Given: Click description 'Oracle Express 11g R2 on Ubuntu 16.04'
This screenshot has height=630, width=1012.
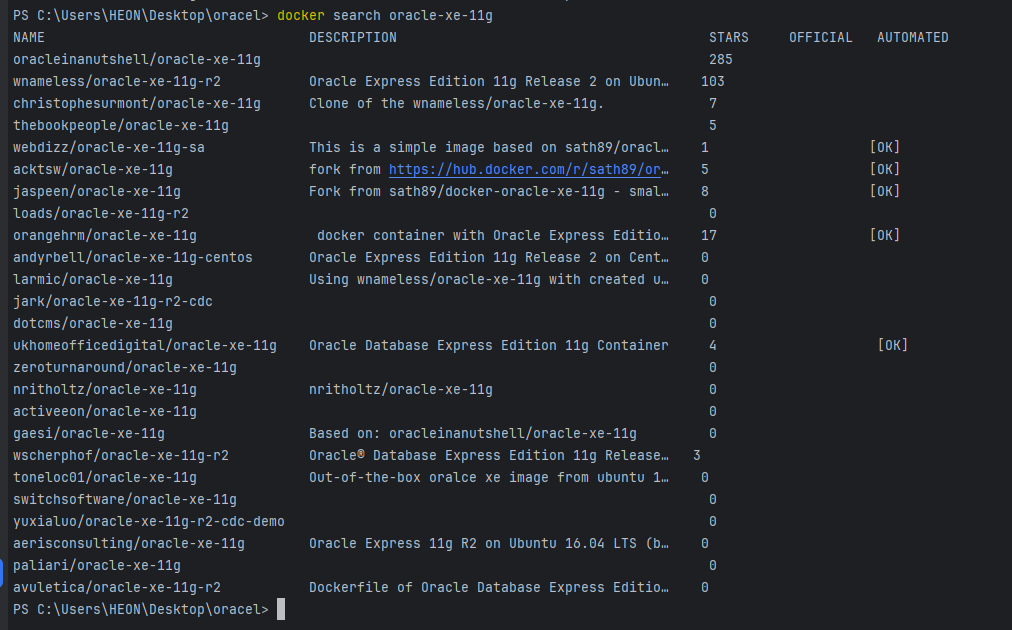Looking at the screenshot, I should (489, 543).
